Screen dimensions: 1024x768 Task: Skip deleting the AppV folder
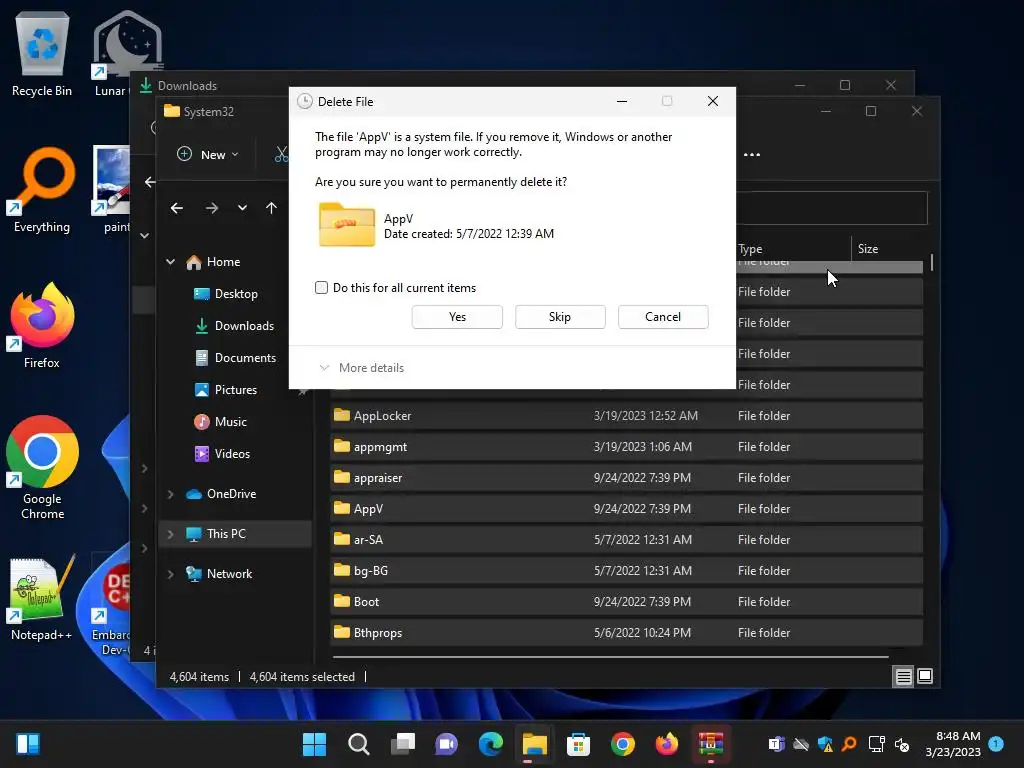coord(560,317)
